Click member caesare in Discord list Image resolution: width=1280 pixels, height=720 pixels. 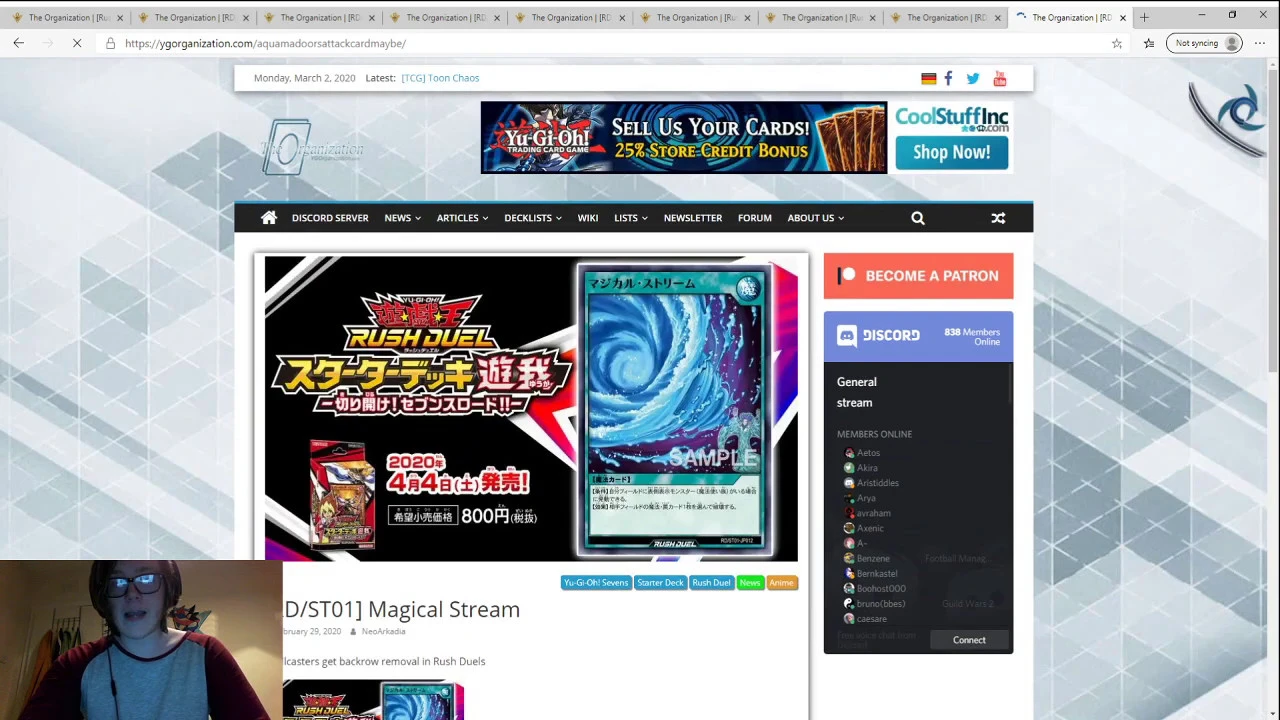click(871, 619)
